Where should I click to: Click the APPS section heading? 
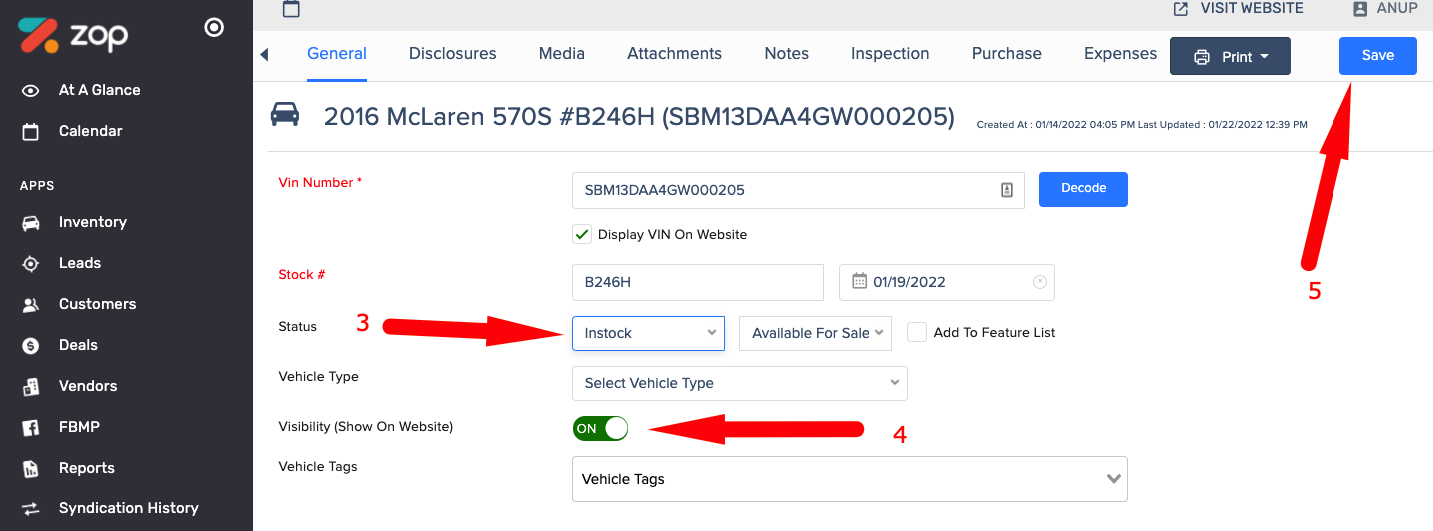click(x=37, y=186)
